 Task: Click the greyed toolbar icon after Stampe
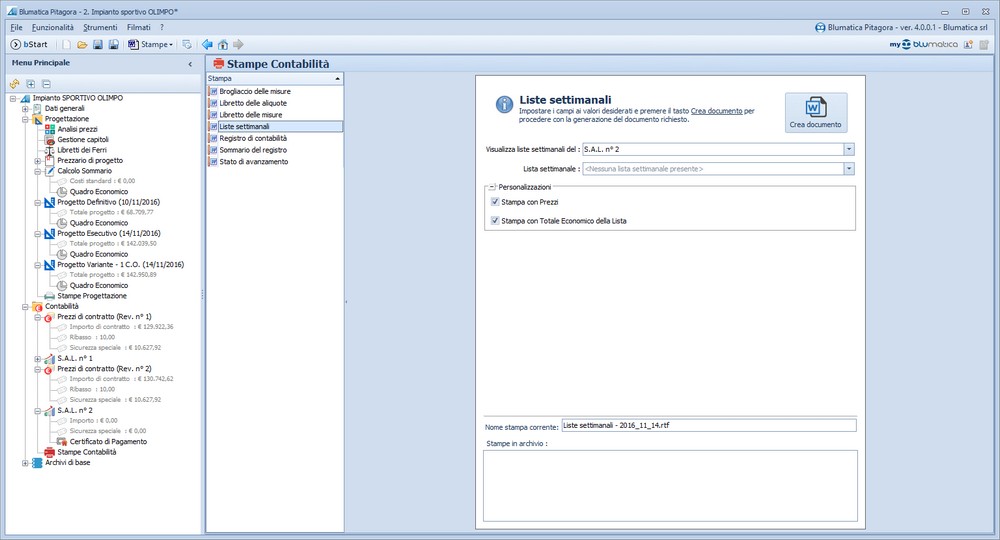coord(186,45)
